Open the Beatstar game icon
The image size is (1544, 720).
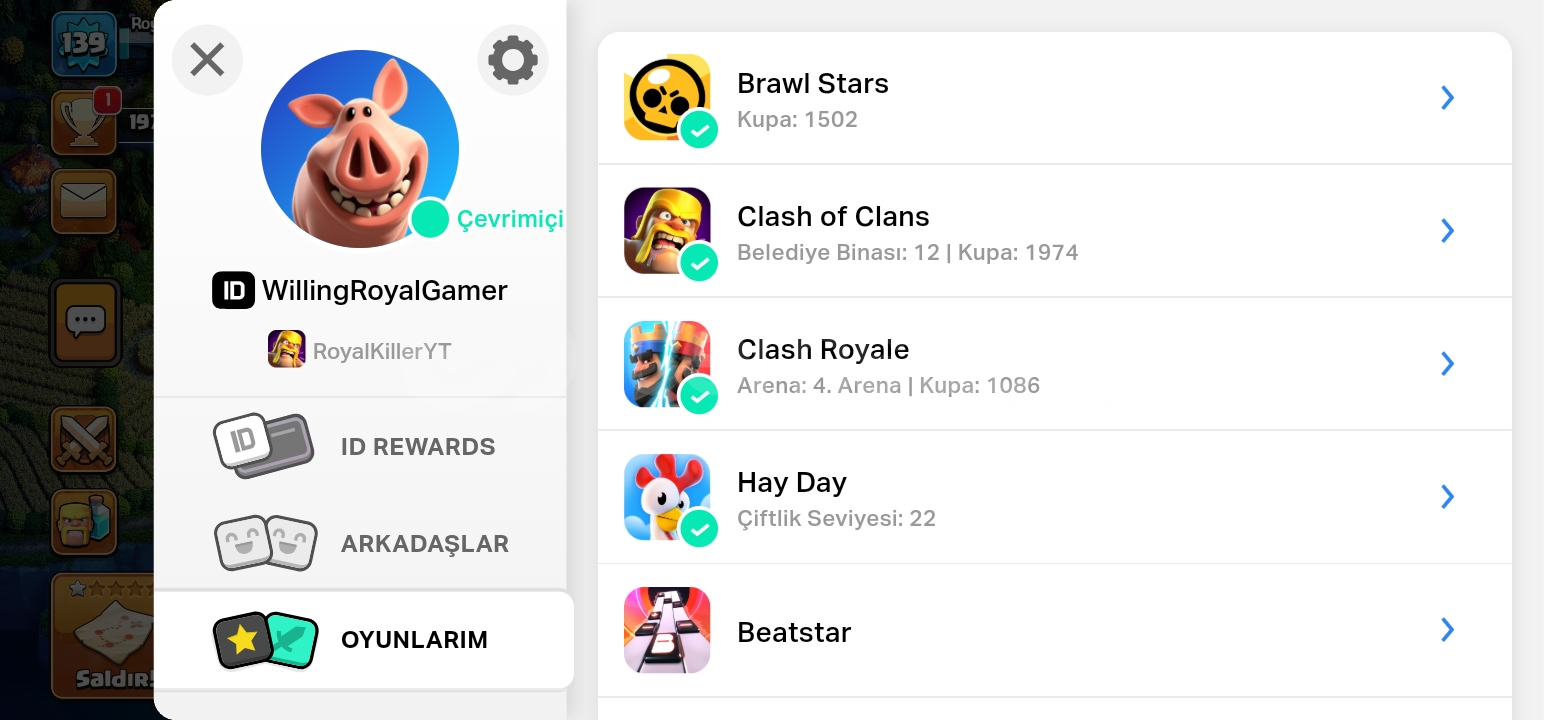point(667,630)
